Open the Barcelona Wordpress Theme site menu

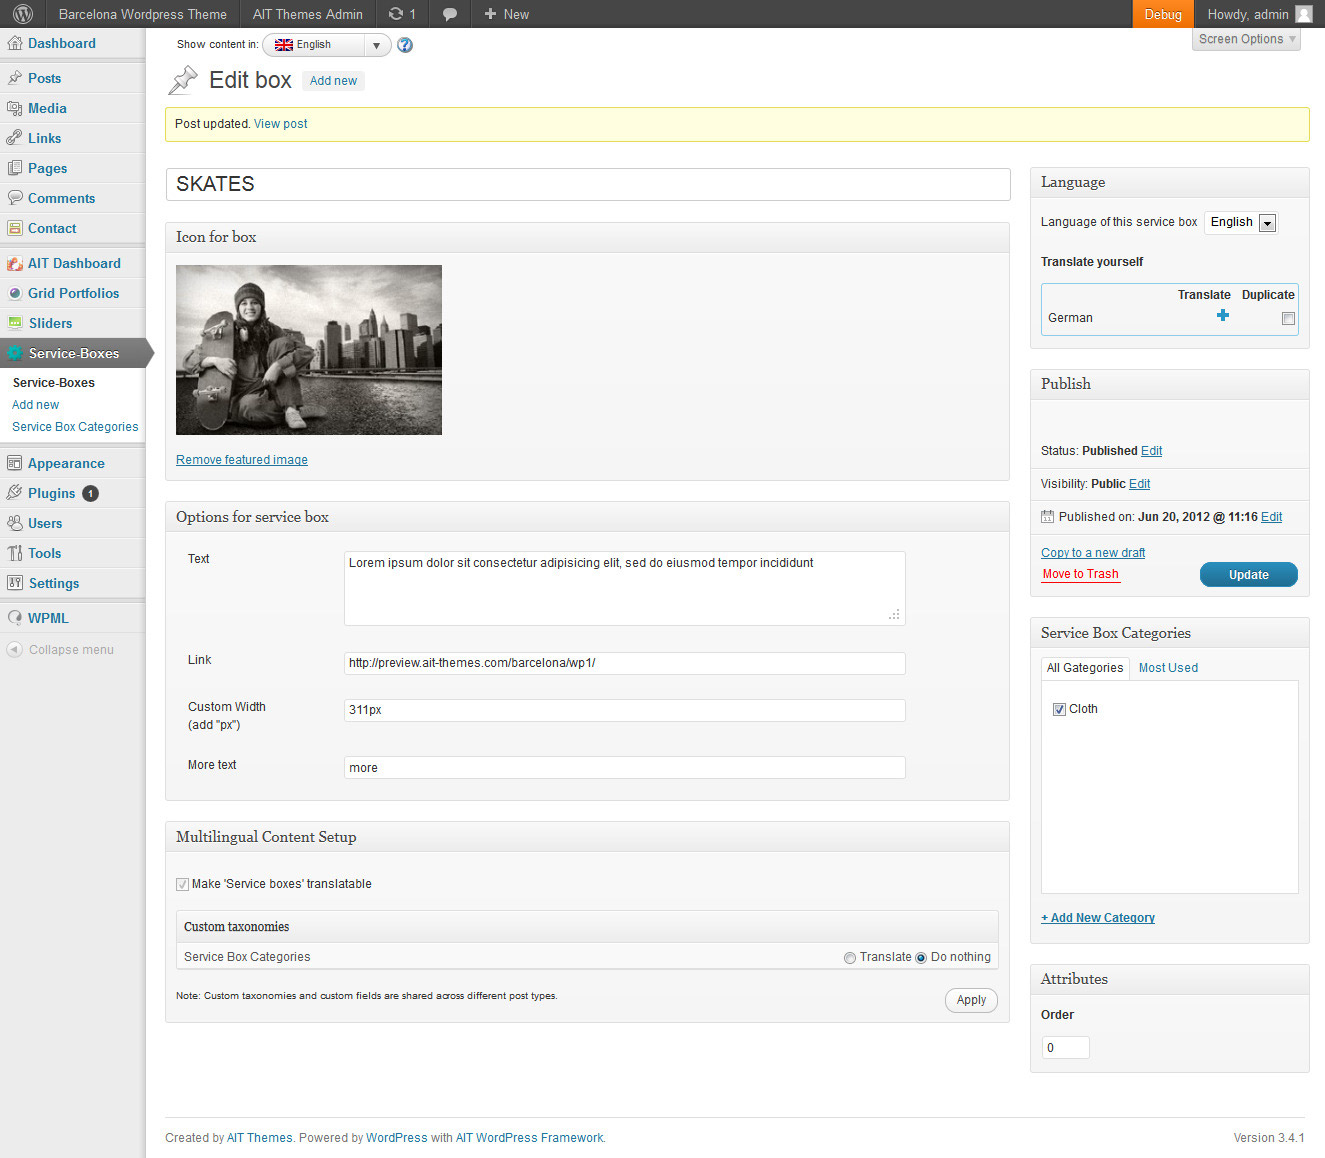coord(142,14)
